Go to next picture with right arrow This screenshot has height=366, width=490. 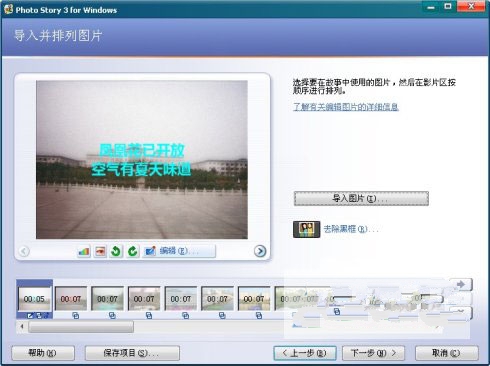(260, 251)
